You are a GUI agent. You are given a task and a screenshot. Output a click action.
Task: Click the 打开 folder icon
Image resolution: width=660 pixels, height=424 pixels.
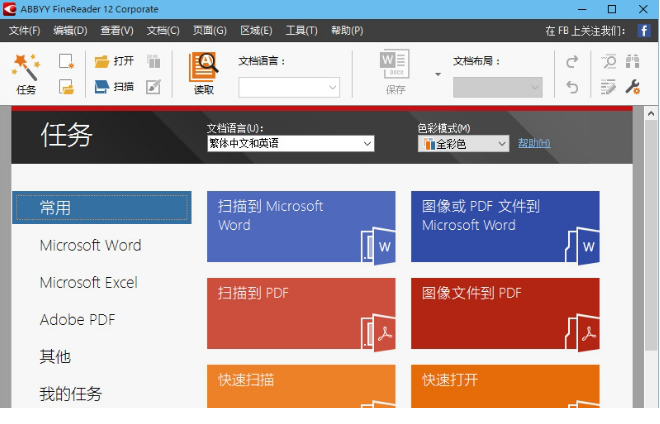[102, 61]
